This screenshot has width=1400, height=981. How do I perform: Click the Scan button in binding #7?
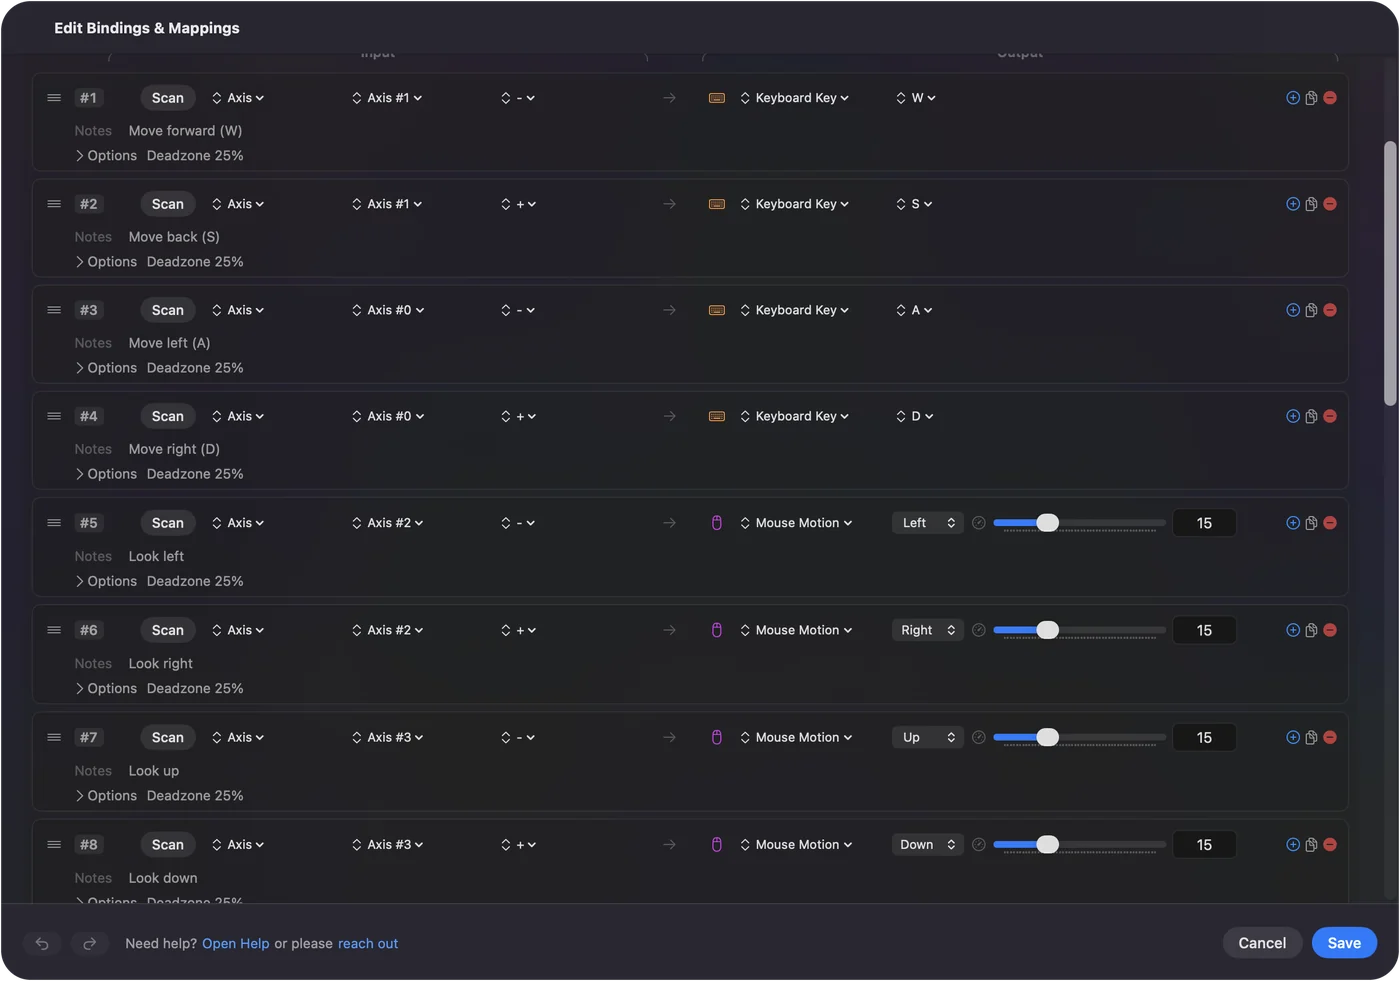(168, 737)
